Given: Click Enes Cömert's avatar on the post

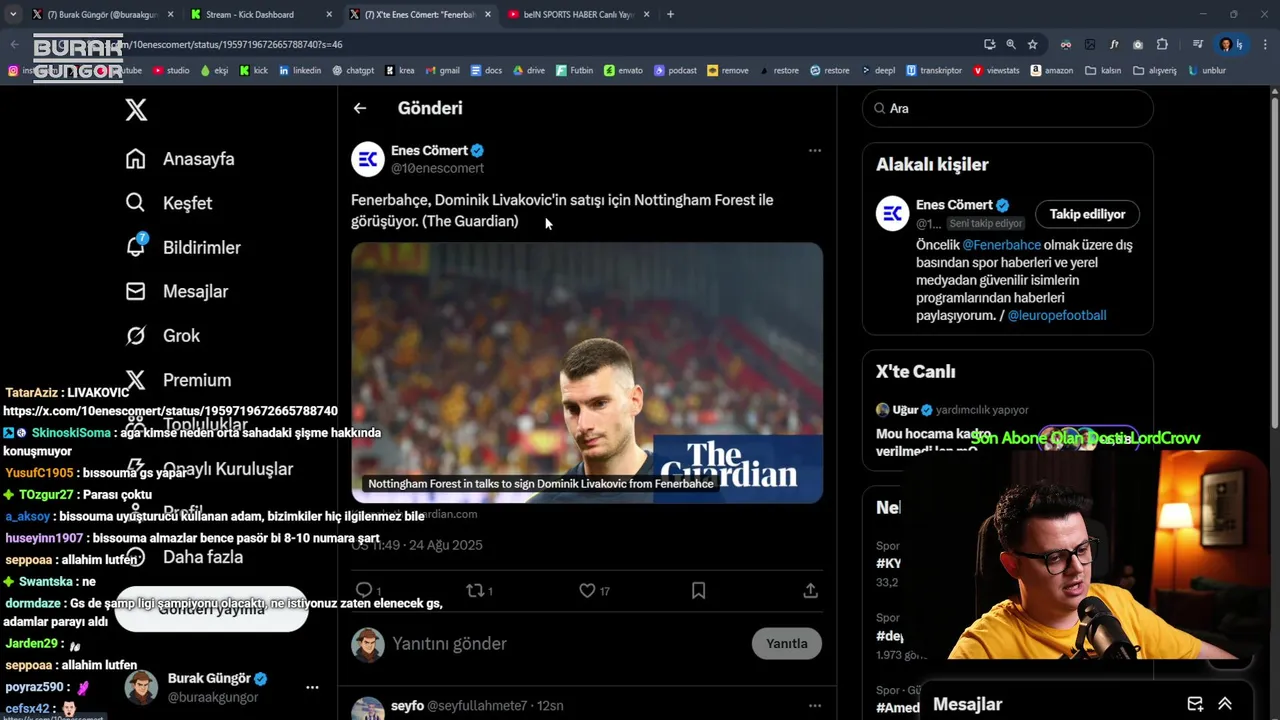Looking at the screenshot, I should click(x=368, y=159).
